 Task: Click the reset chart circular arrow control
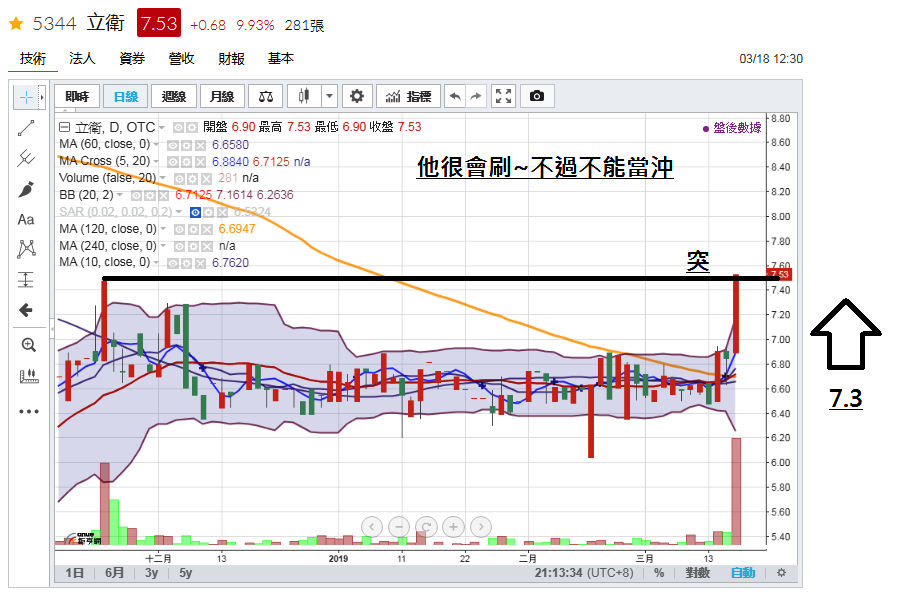(426, 527)
